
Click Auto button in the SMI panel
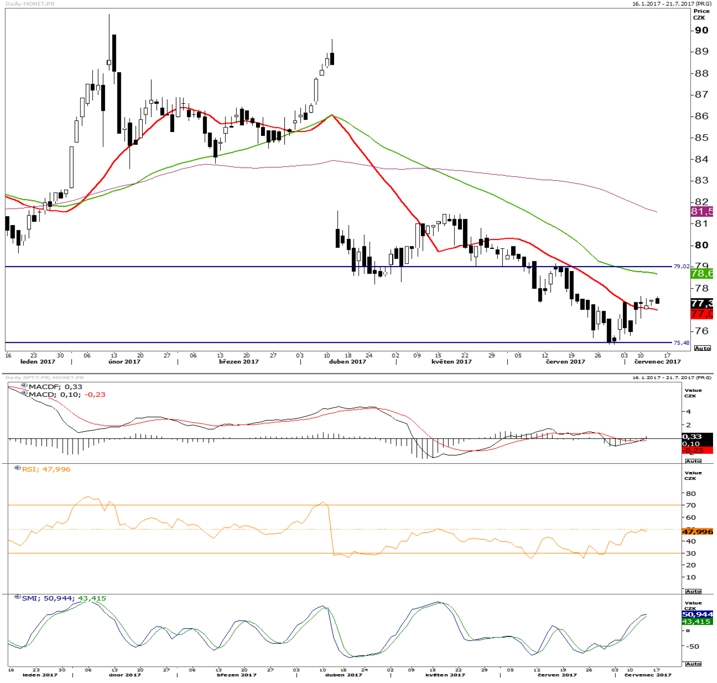coord(693,663)
